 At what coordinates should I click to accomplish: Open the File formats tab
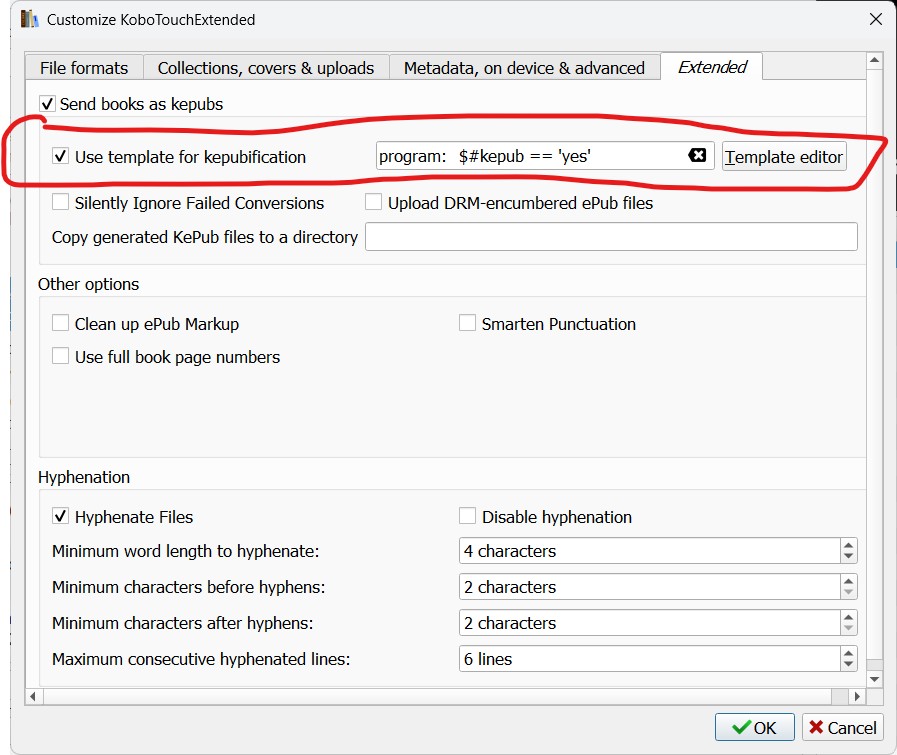84,67
